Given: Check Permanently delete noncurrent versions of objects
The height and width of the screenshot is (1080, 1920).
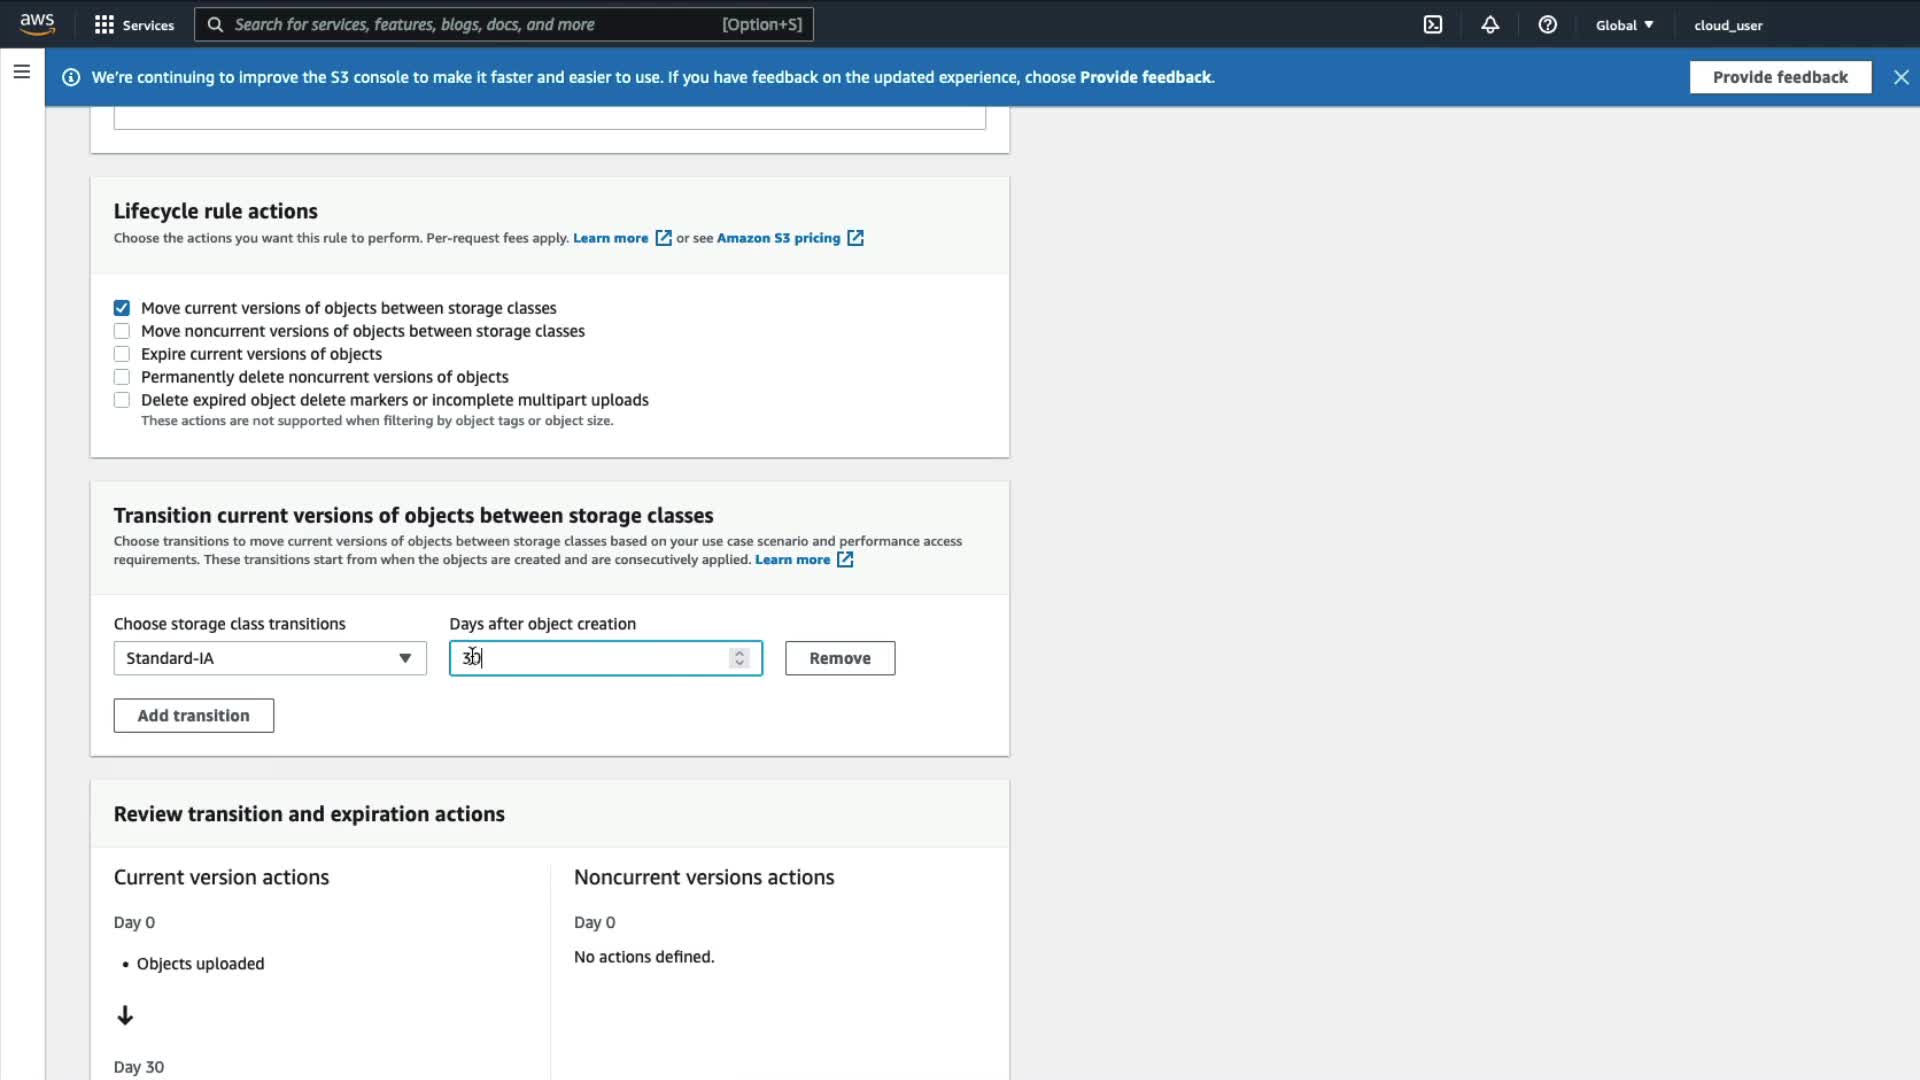Looking at the screenshot, I should pyautogui.click(x=122, y=377).
